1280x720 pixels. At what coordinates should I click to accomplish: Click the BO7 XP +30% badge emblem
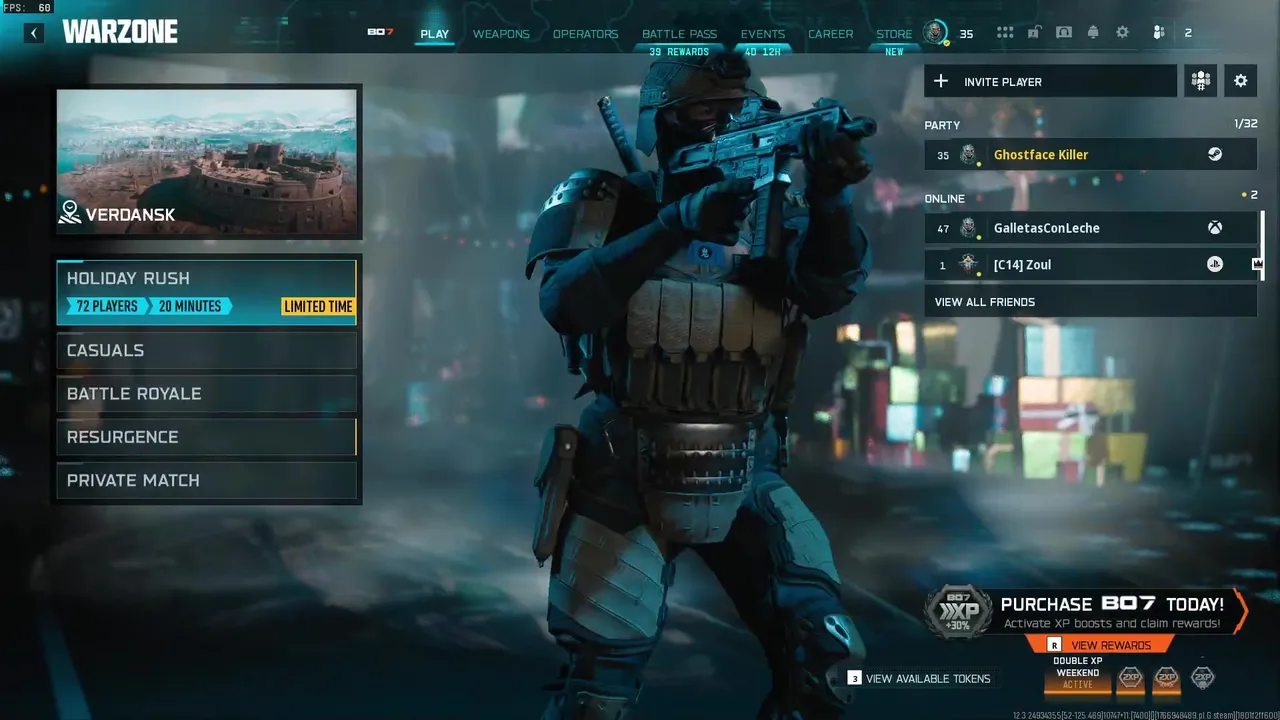957,612
